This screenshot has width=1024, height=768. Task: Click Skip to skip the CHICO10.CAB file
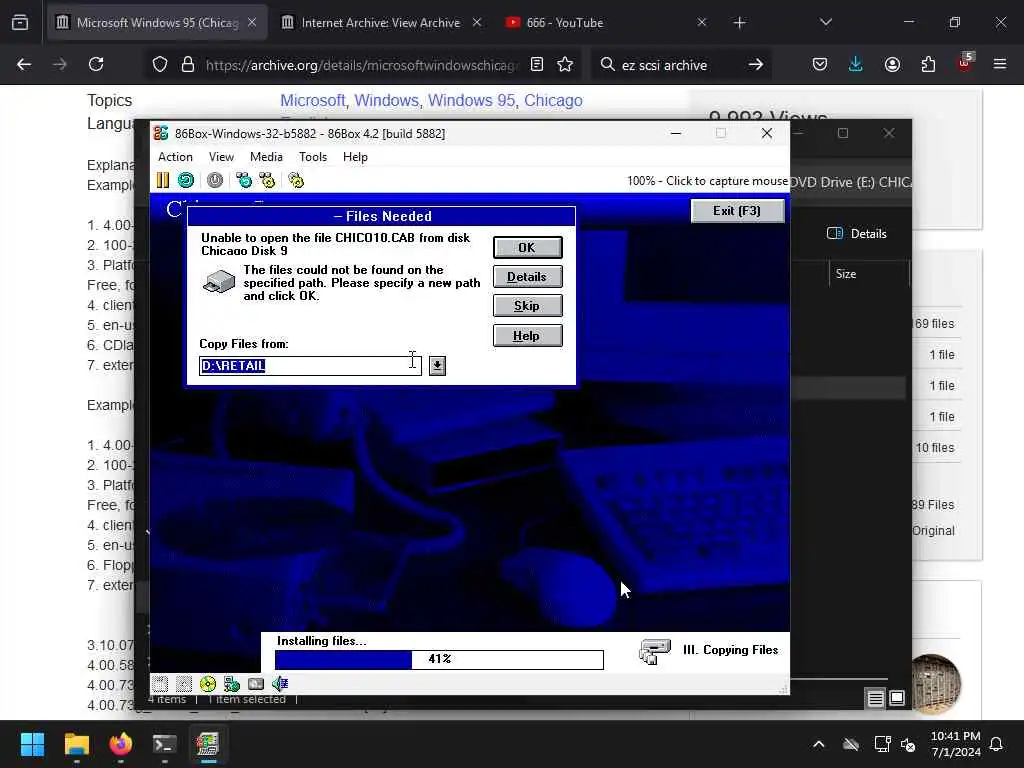point(527,306)
